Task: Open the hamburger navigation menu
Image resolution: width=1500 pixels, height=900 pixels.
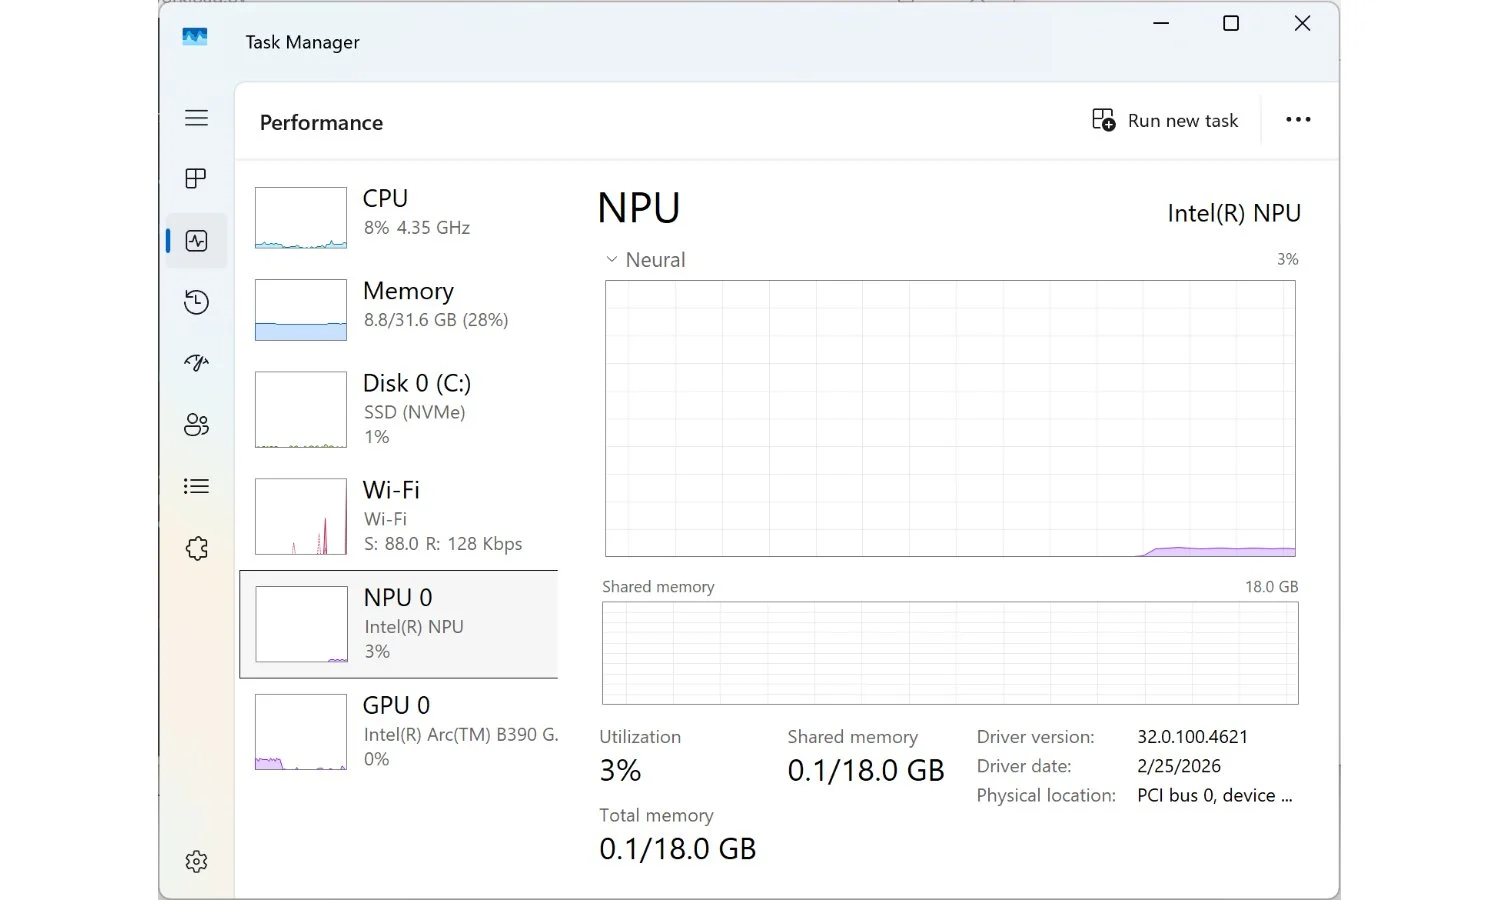Action: [196, 118]
